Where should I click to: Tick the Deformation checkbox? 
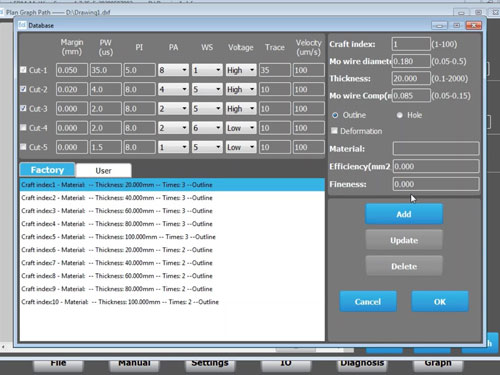[x=334, y=131]
